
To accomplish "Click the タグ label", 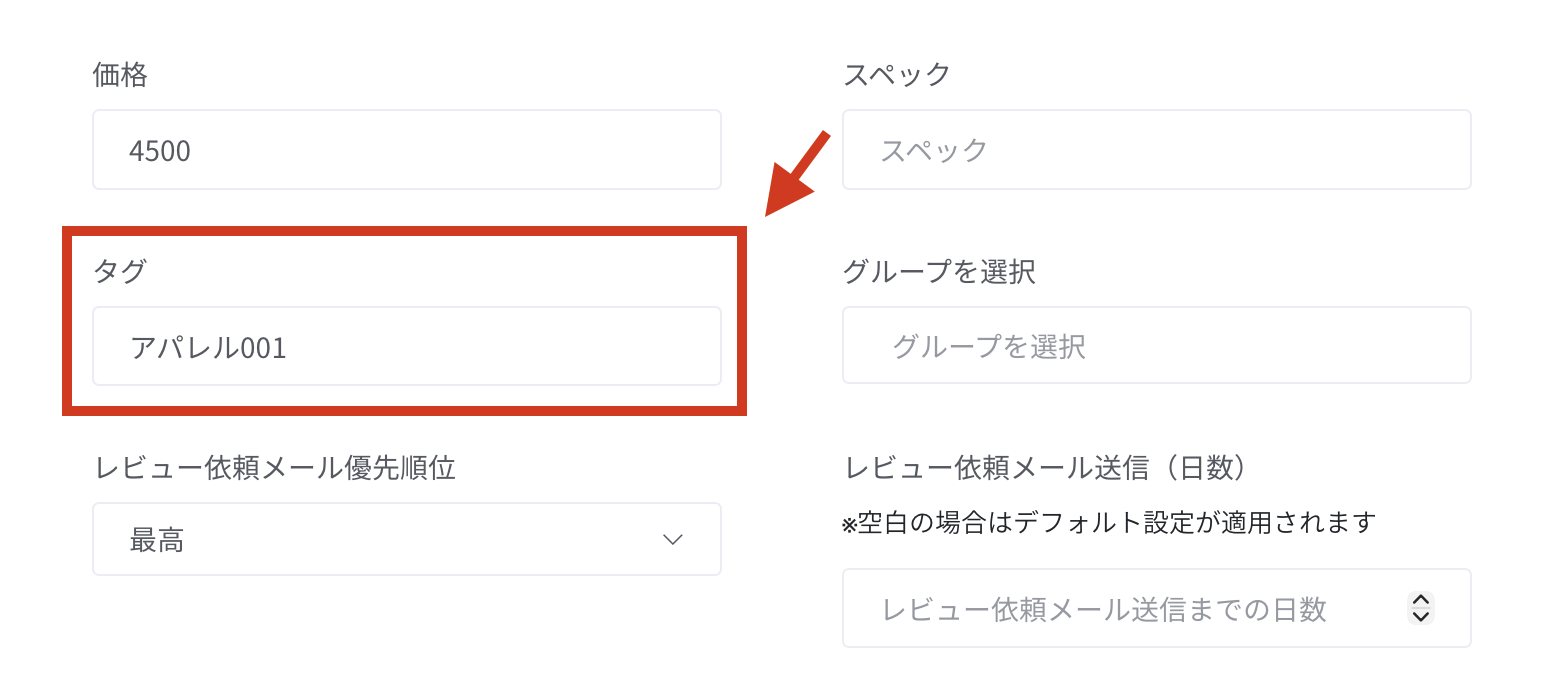I will coord(119,271).
